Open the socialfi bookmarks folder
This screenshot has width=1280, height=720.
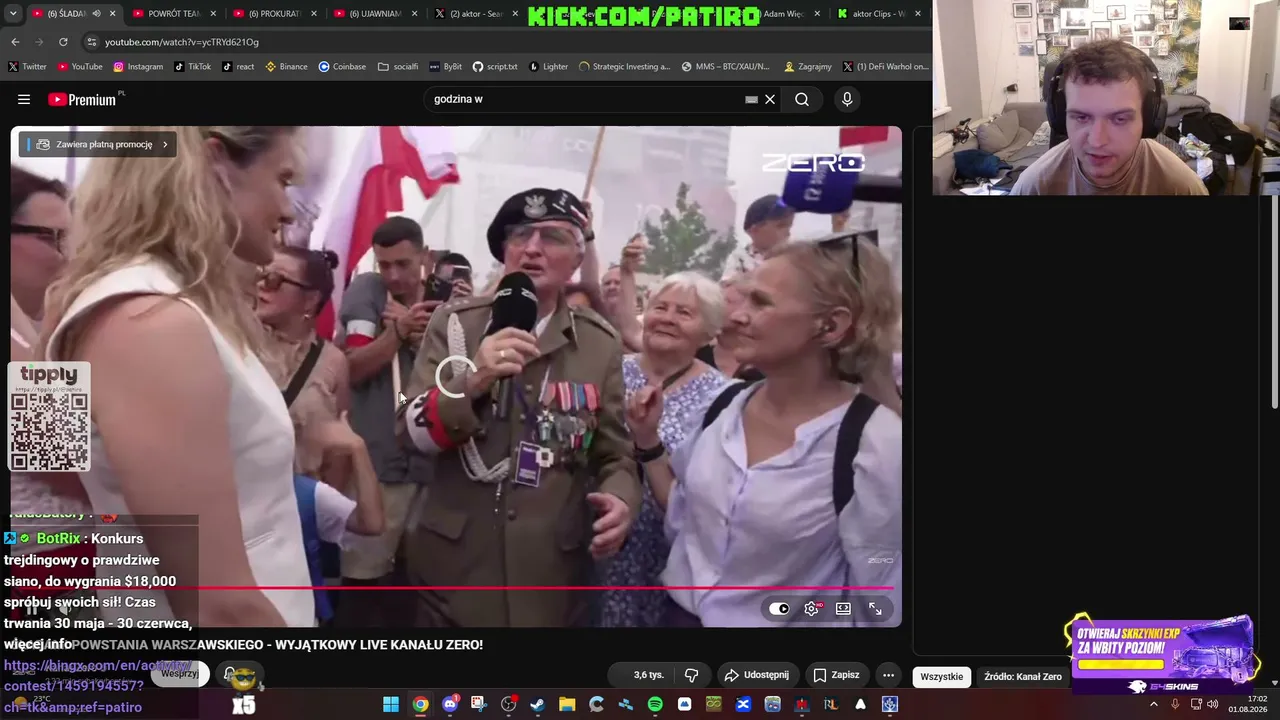[x=398, y=67]
